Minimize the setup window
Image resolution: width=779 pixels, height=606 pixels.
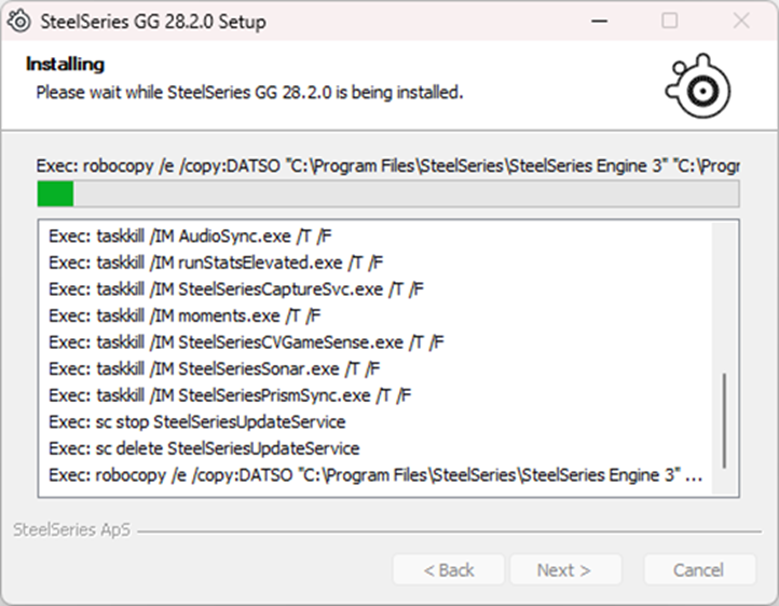(x=598, y=21)
